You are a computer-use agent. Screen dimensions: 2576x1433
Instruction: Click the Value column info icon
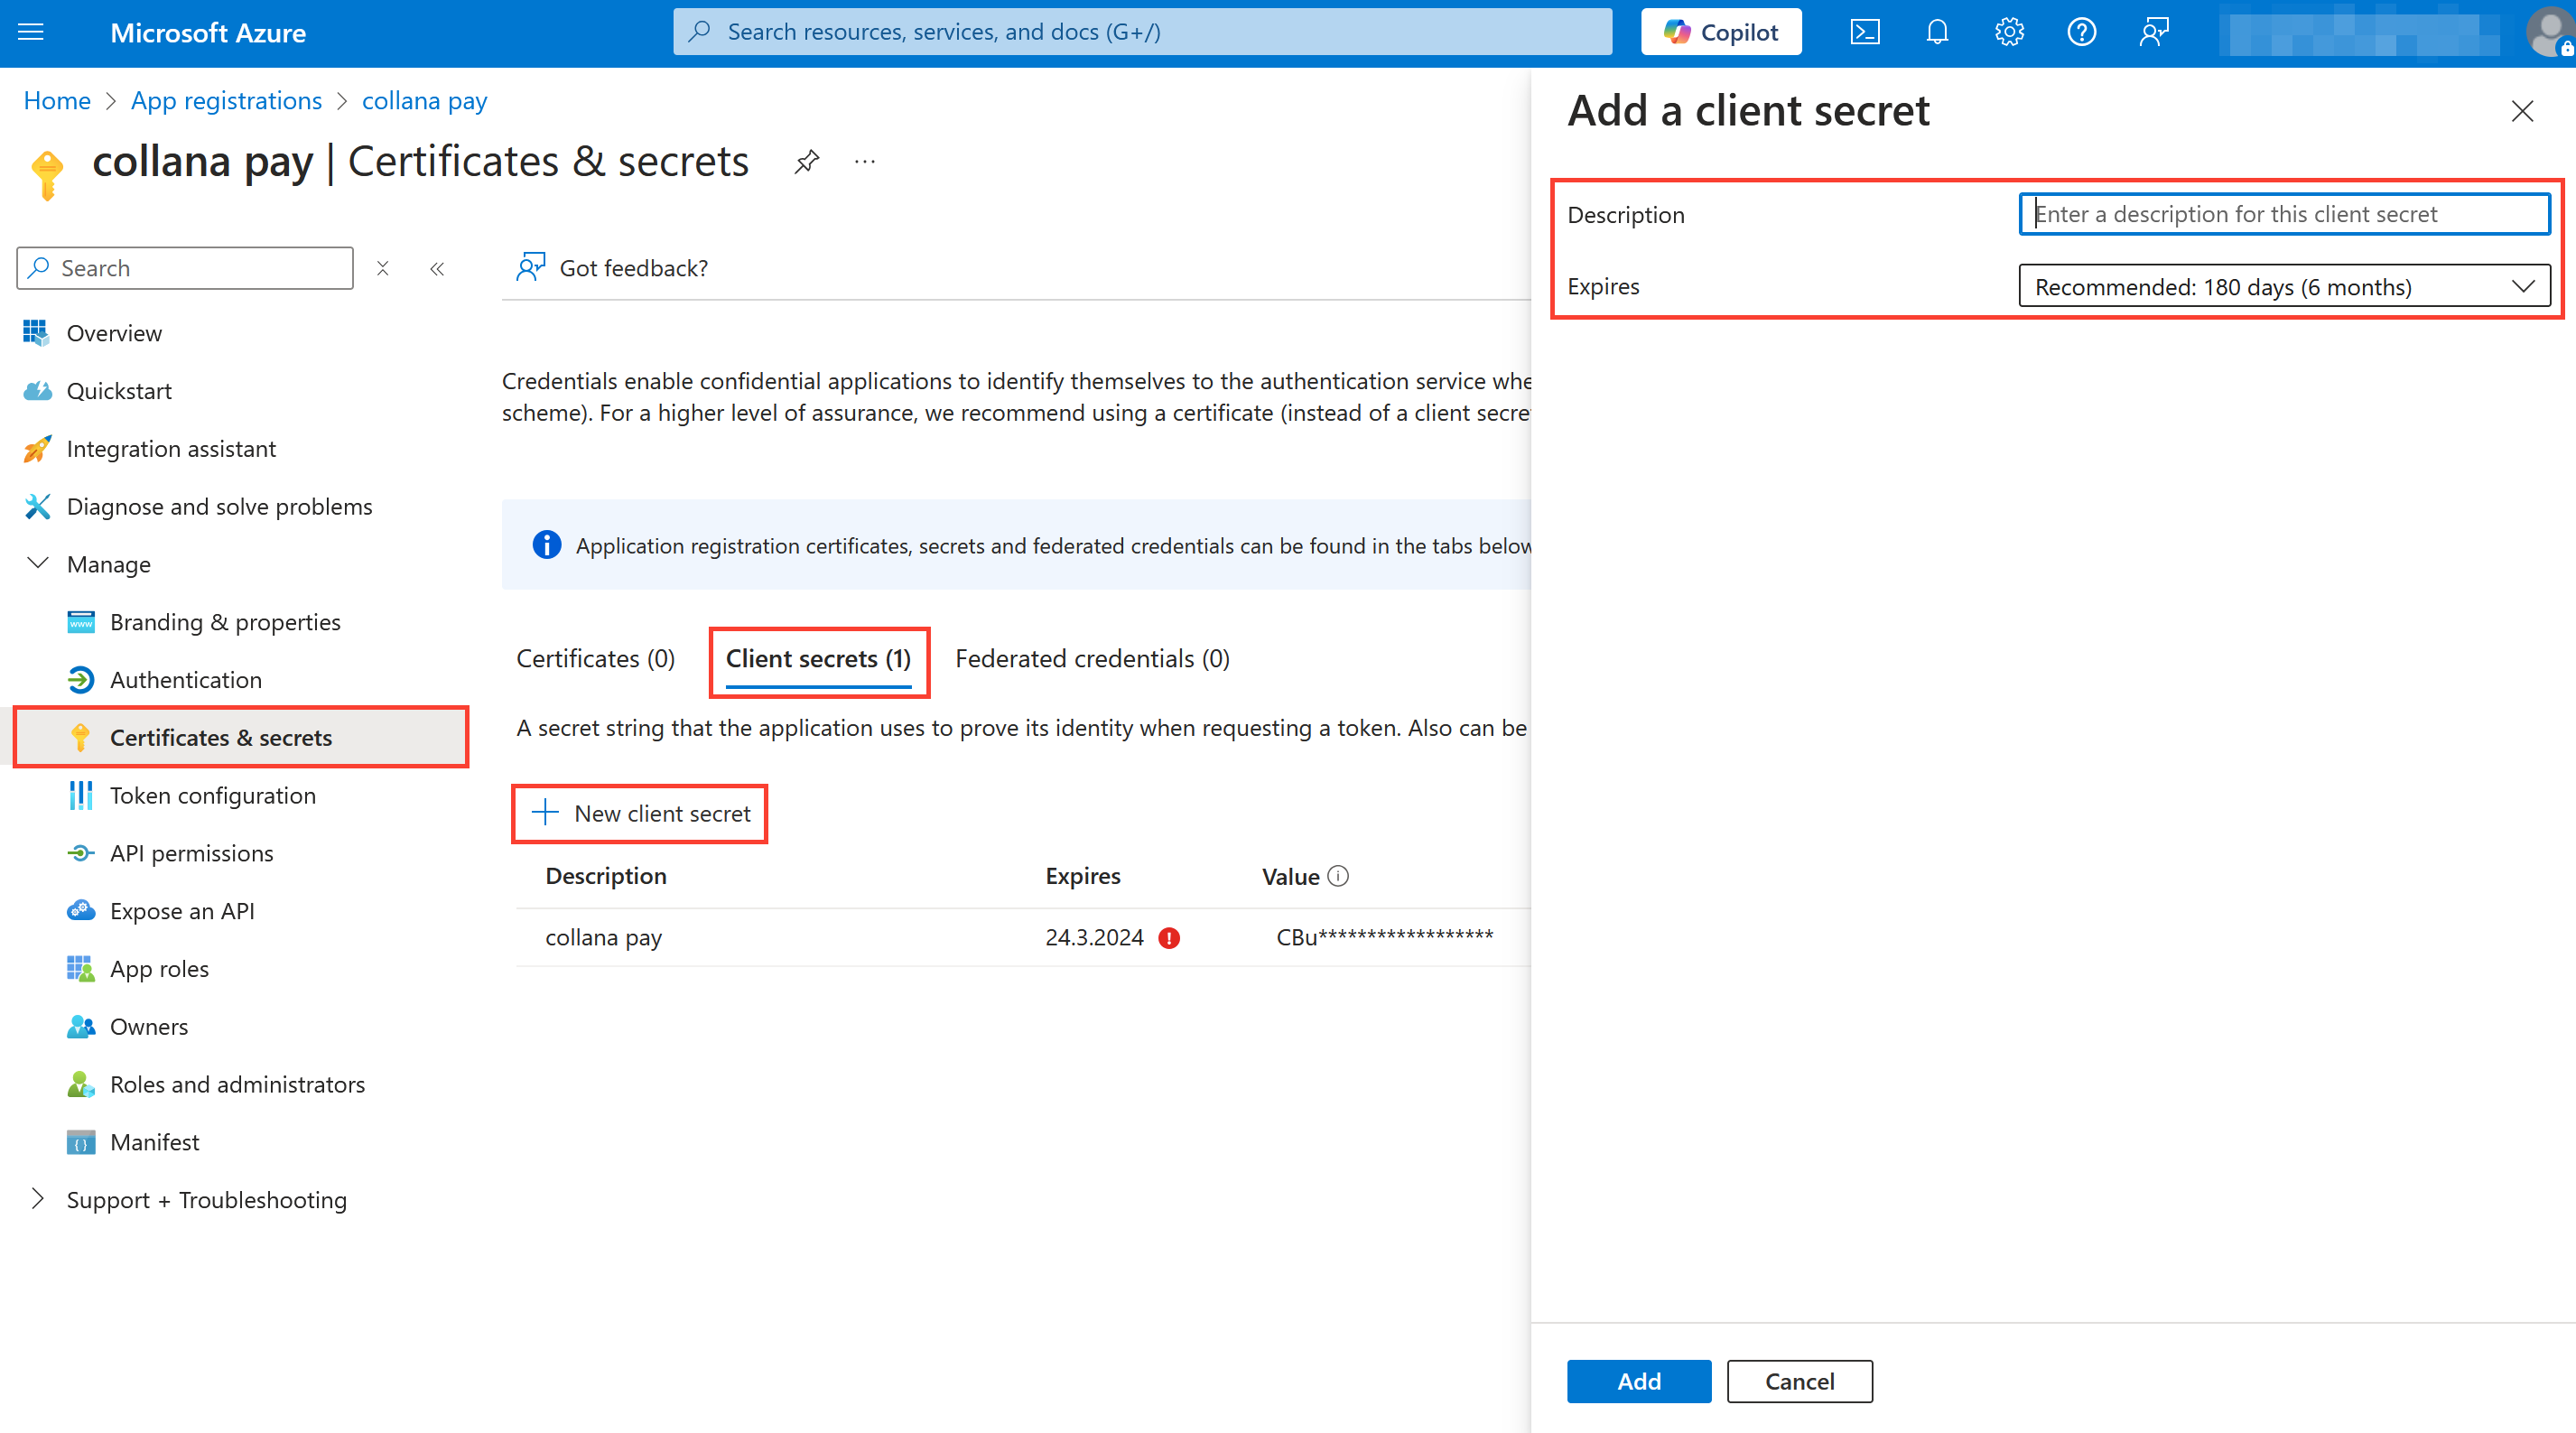(x=1338, y=876)
